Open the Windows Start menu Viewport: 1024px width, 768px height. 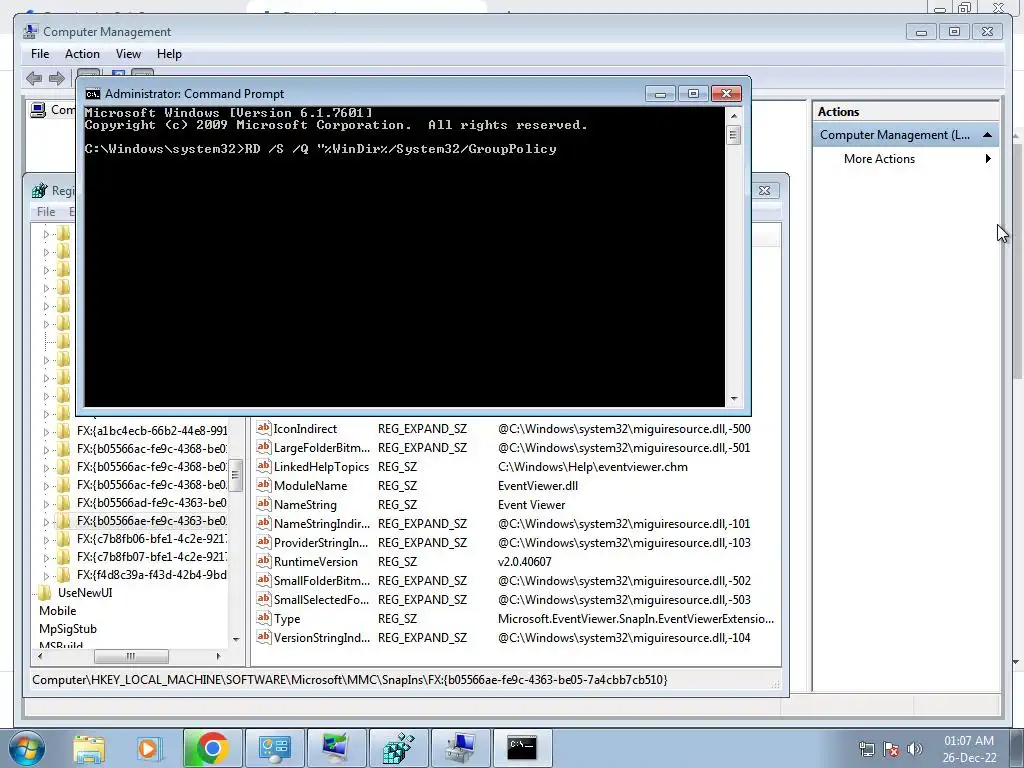27,748
